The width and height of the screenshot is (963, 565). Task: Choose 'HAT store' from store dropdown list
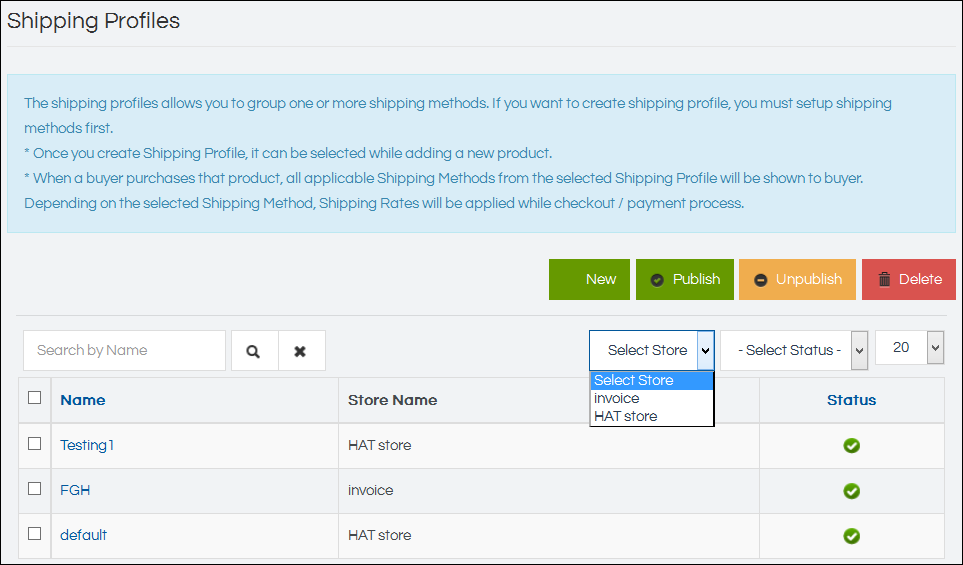click(652, 416)
